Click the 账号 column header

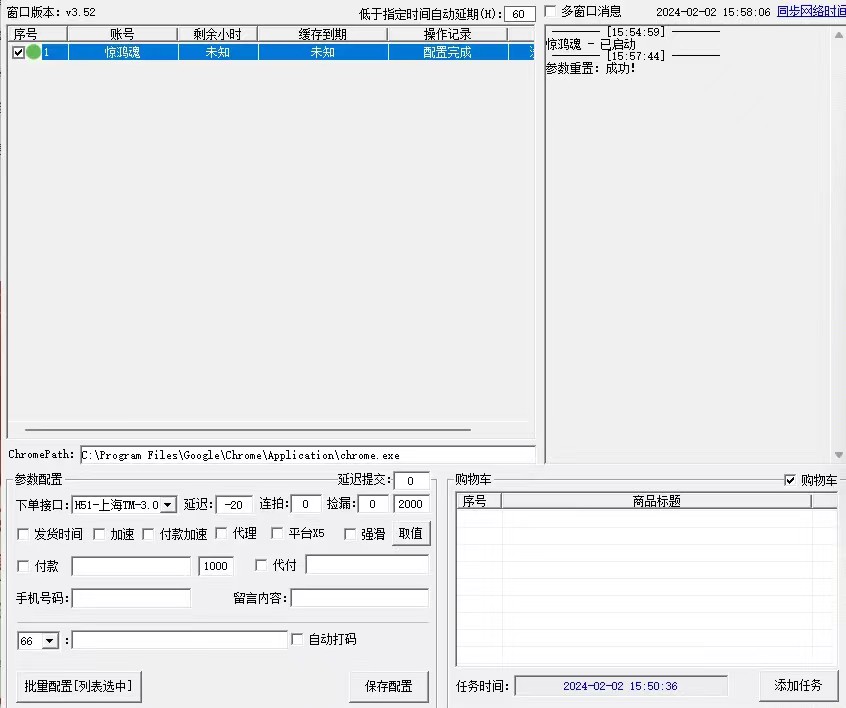pyautogui.click(x=122, y=34)
